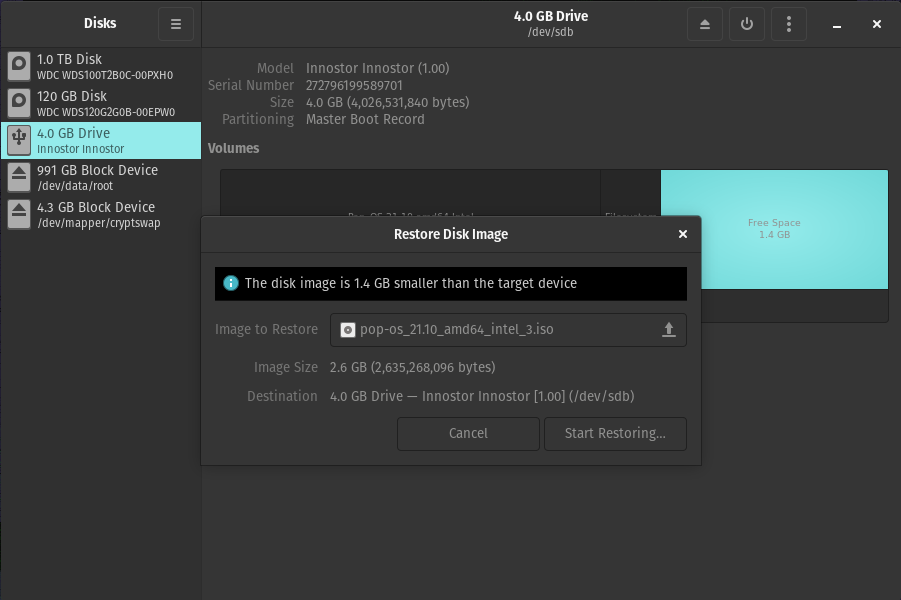Click the info icon in the warning banner
The width and height of the screenshot is (901, 600).
click(x=231, y=283)
